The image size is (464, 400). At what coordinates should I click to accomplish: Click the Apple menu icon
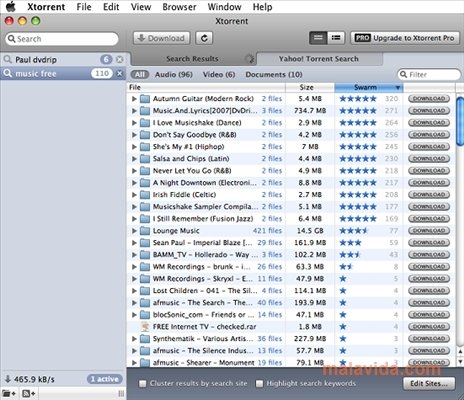[x=11, y=7]
